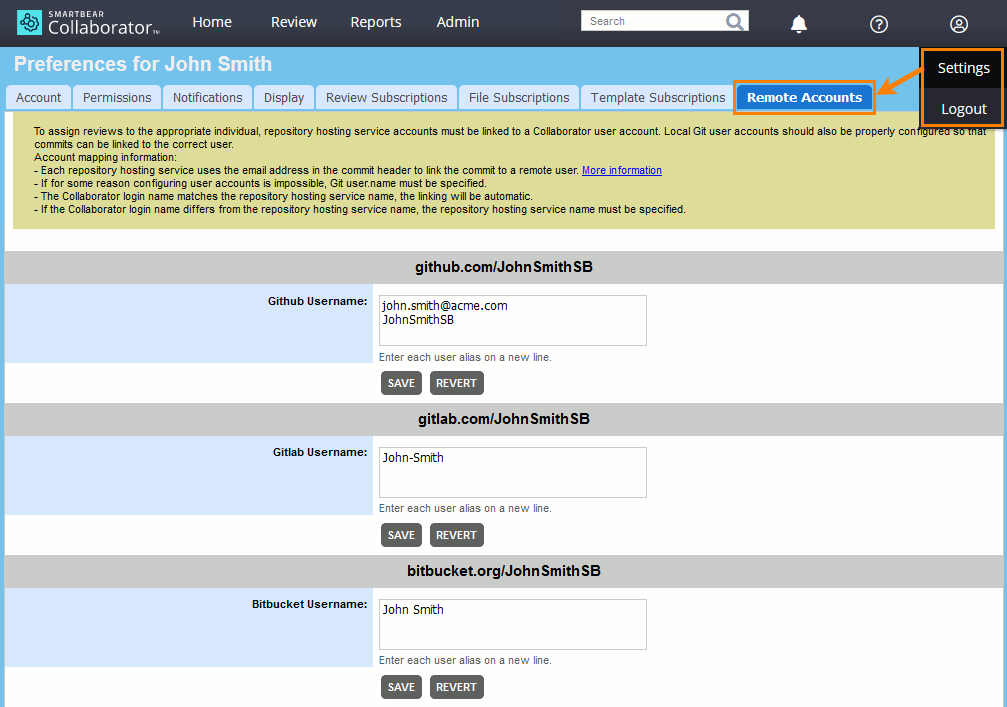The image size is (1007, 707).
Task: Select the Remote Accounts tab
Action: coord(804,98)
